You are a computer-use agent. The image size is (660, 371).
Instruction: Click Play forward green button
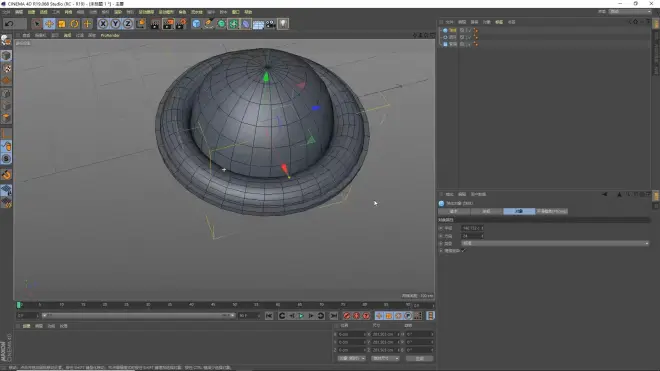click(301, 316)
